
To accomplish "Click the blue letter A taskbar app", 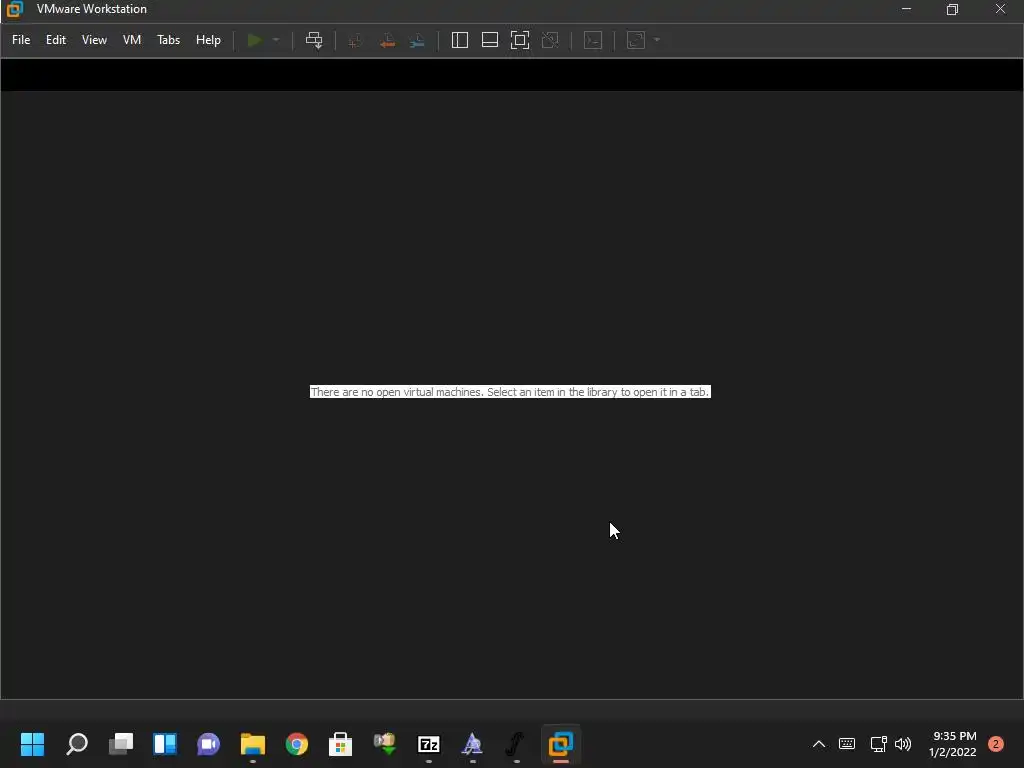I will (x=472, y=744).
